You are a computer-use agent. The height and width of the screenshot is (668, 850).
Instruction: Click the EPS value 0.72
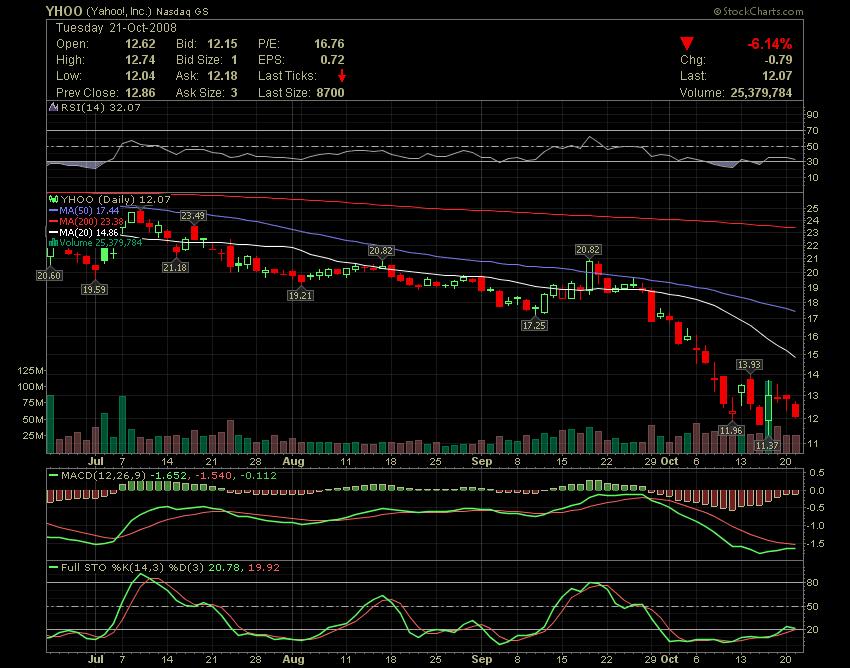tap(332, 60)
